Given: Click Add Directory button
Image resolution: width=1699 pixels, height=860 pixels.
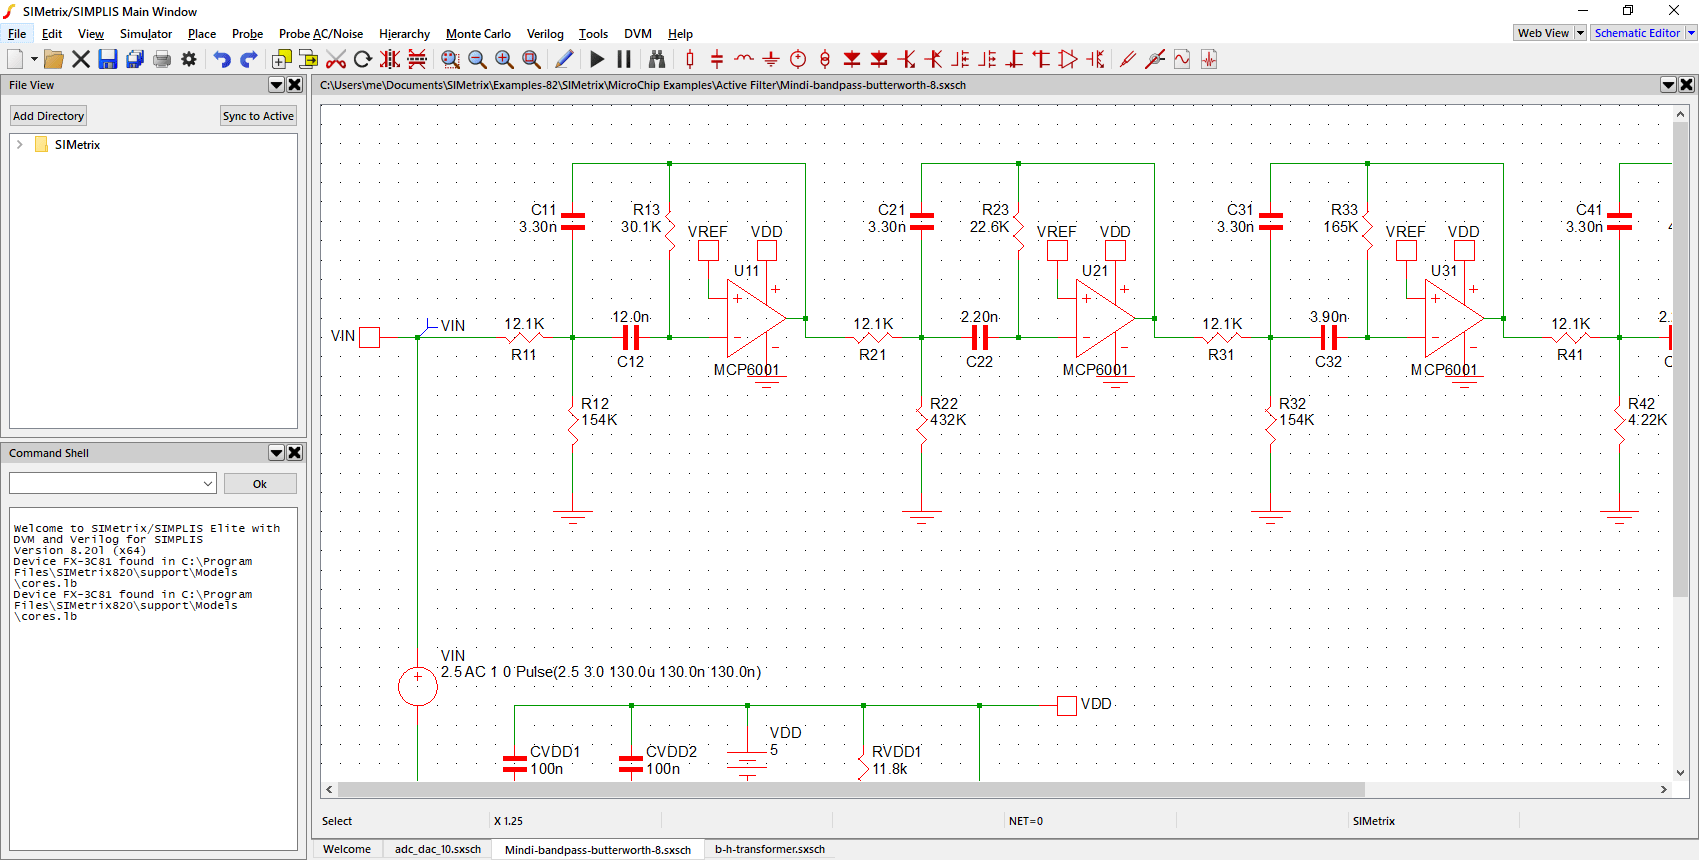Looking at the screenshot, I should pos(48,116).
